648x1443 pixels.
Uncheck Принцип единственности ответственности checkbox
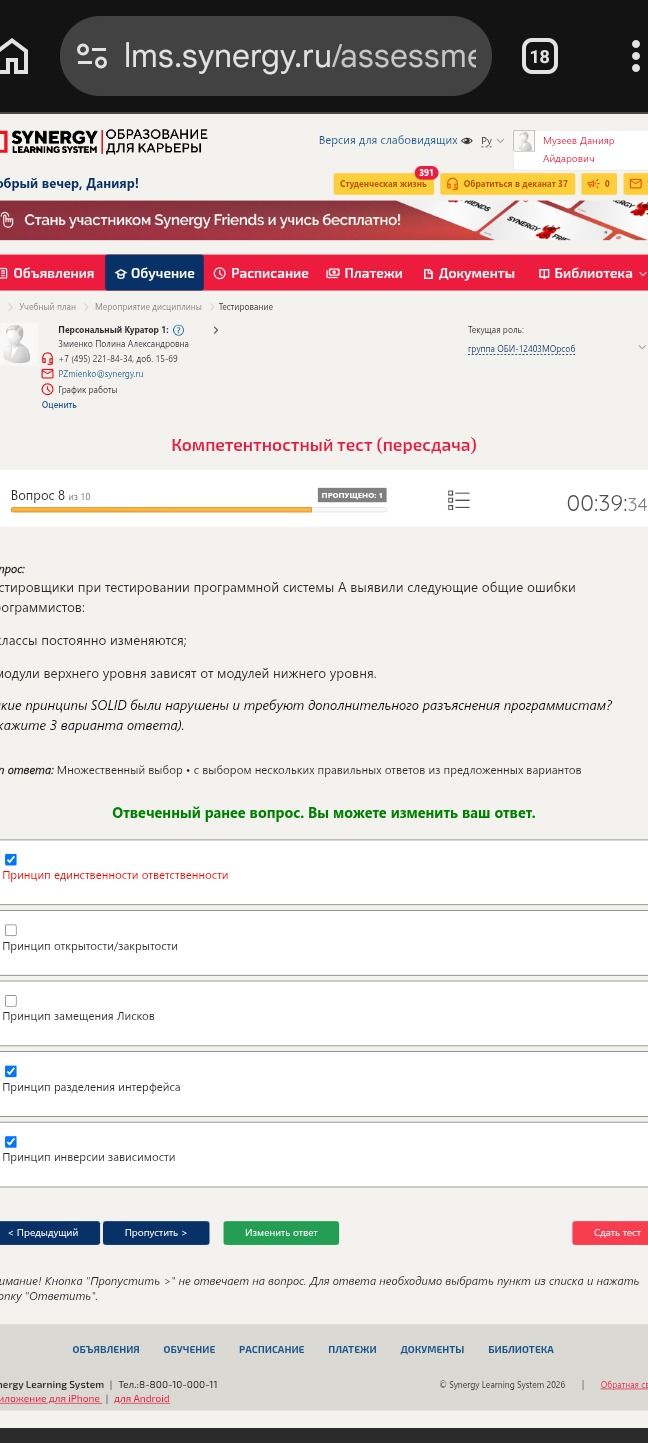[x=11, y=860]
